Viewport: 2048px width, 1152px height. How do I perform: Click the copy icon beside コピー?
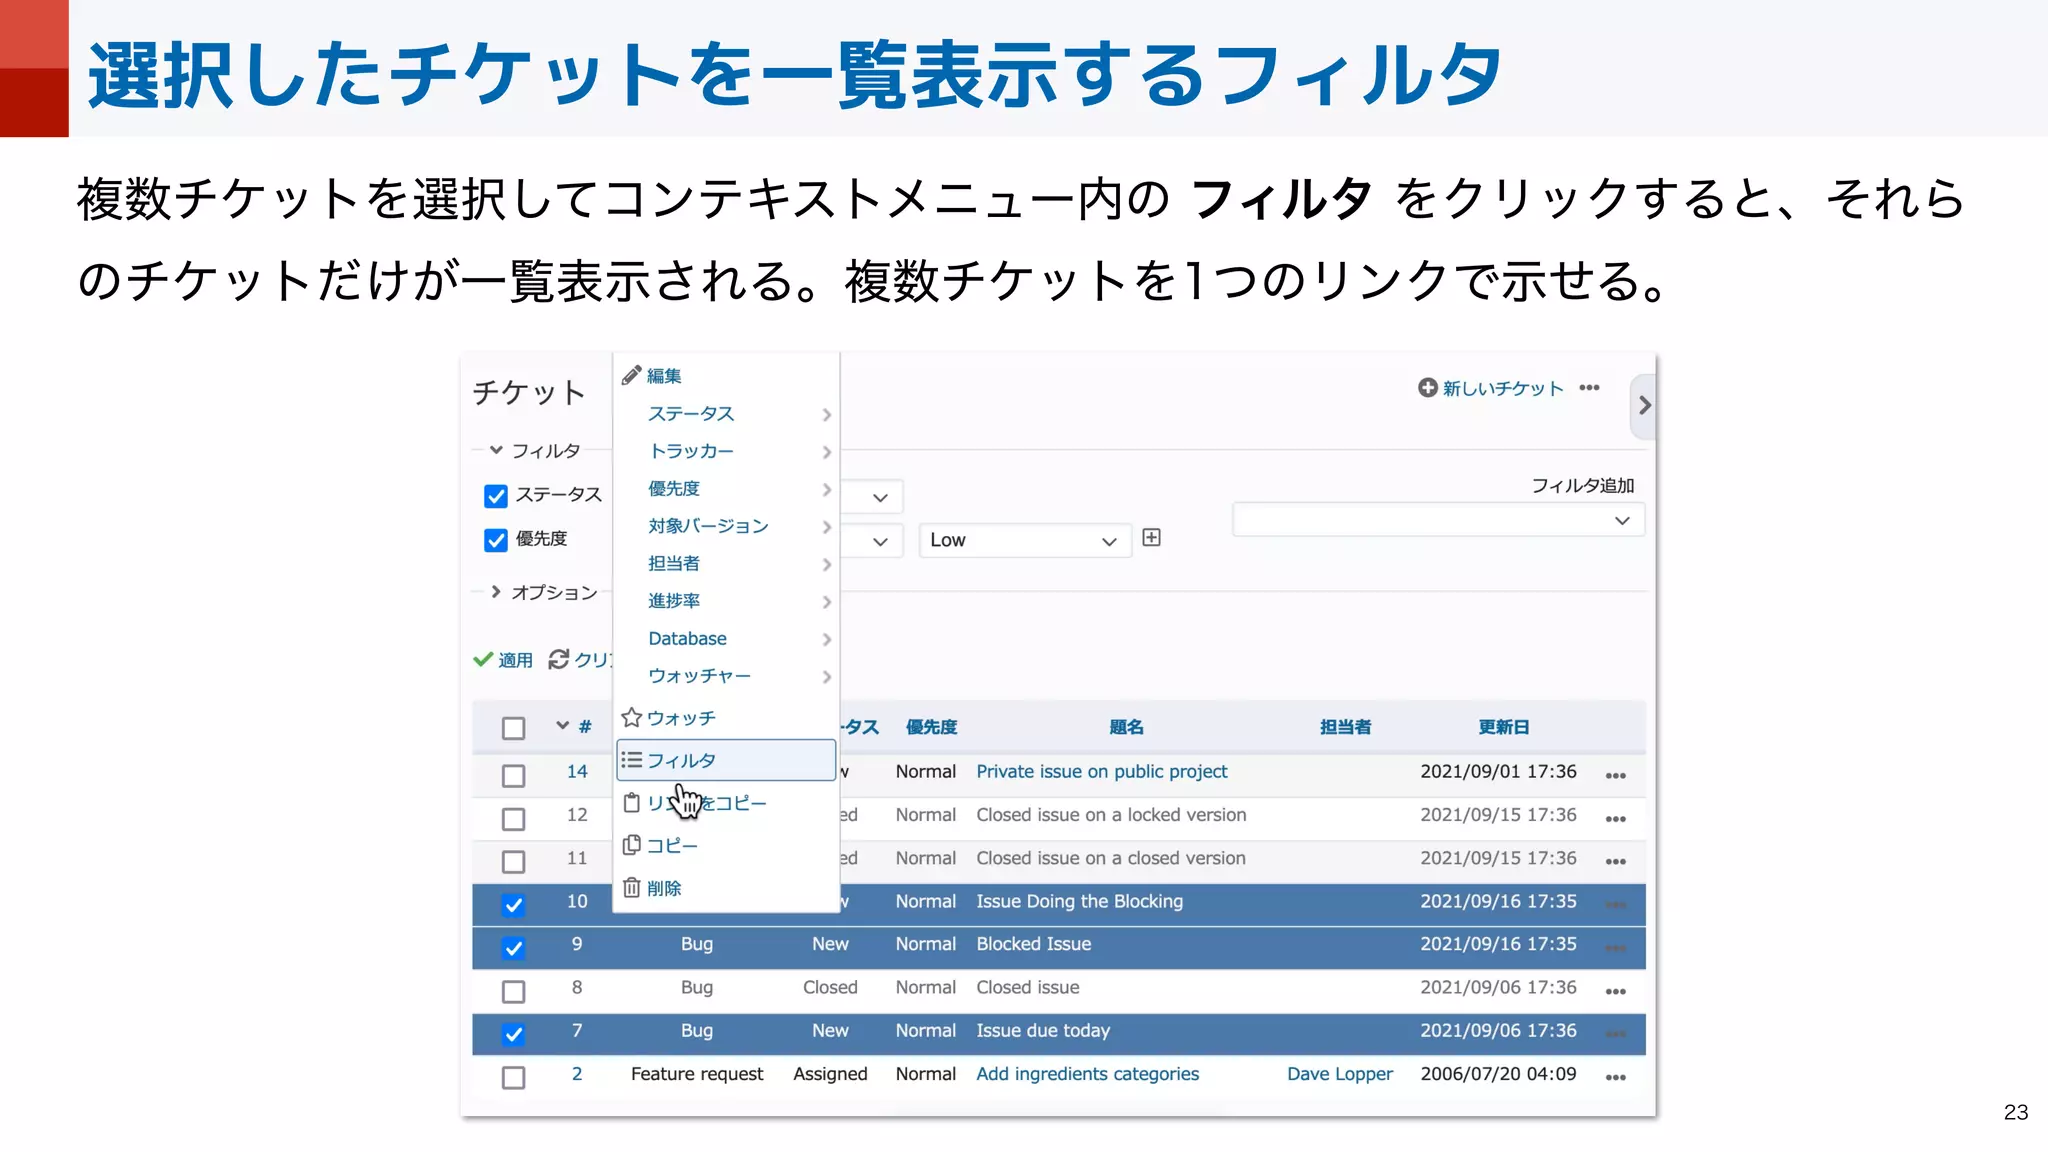(631, 846)
